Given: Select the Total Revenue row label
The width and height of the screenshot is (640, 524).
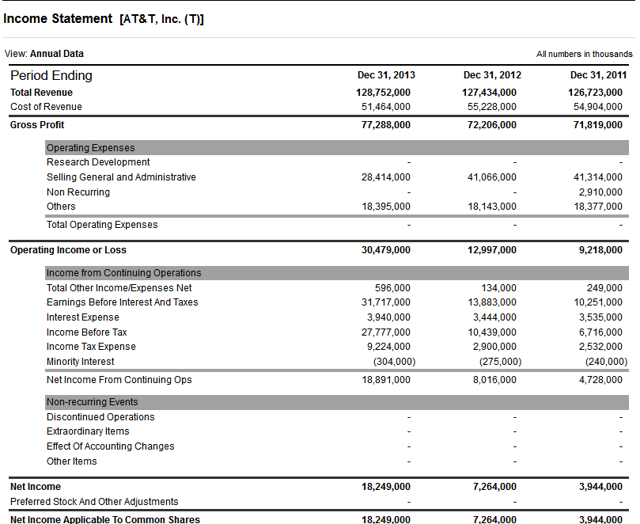Looking at the screenshot, I should pyautogui.click(x=41, y=93).
